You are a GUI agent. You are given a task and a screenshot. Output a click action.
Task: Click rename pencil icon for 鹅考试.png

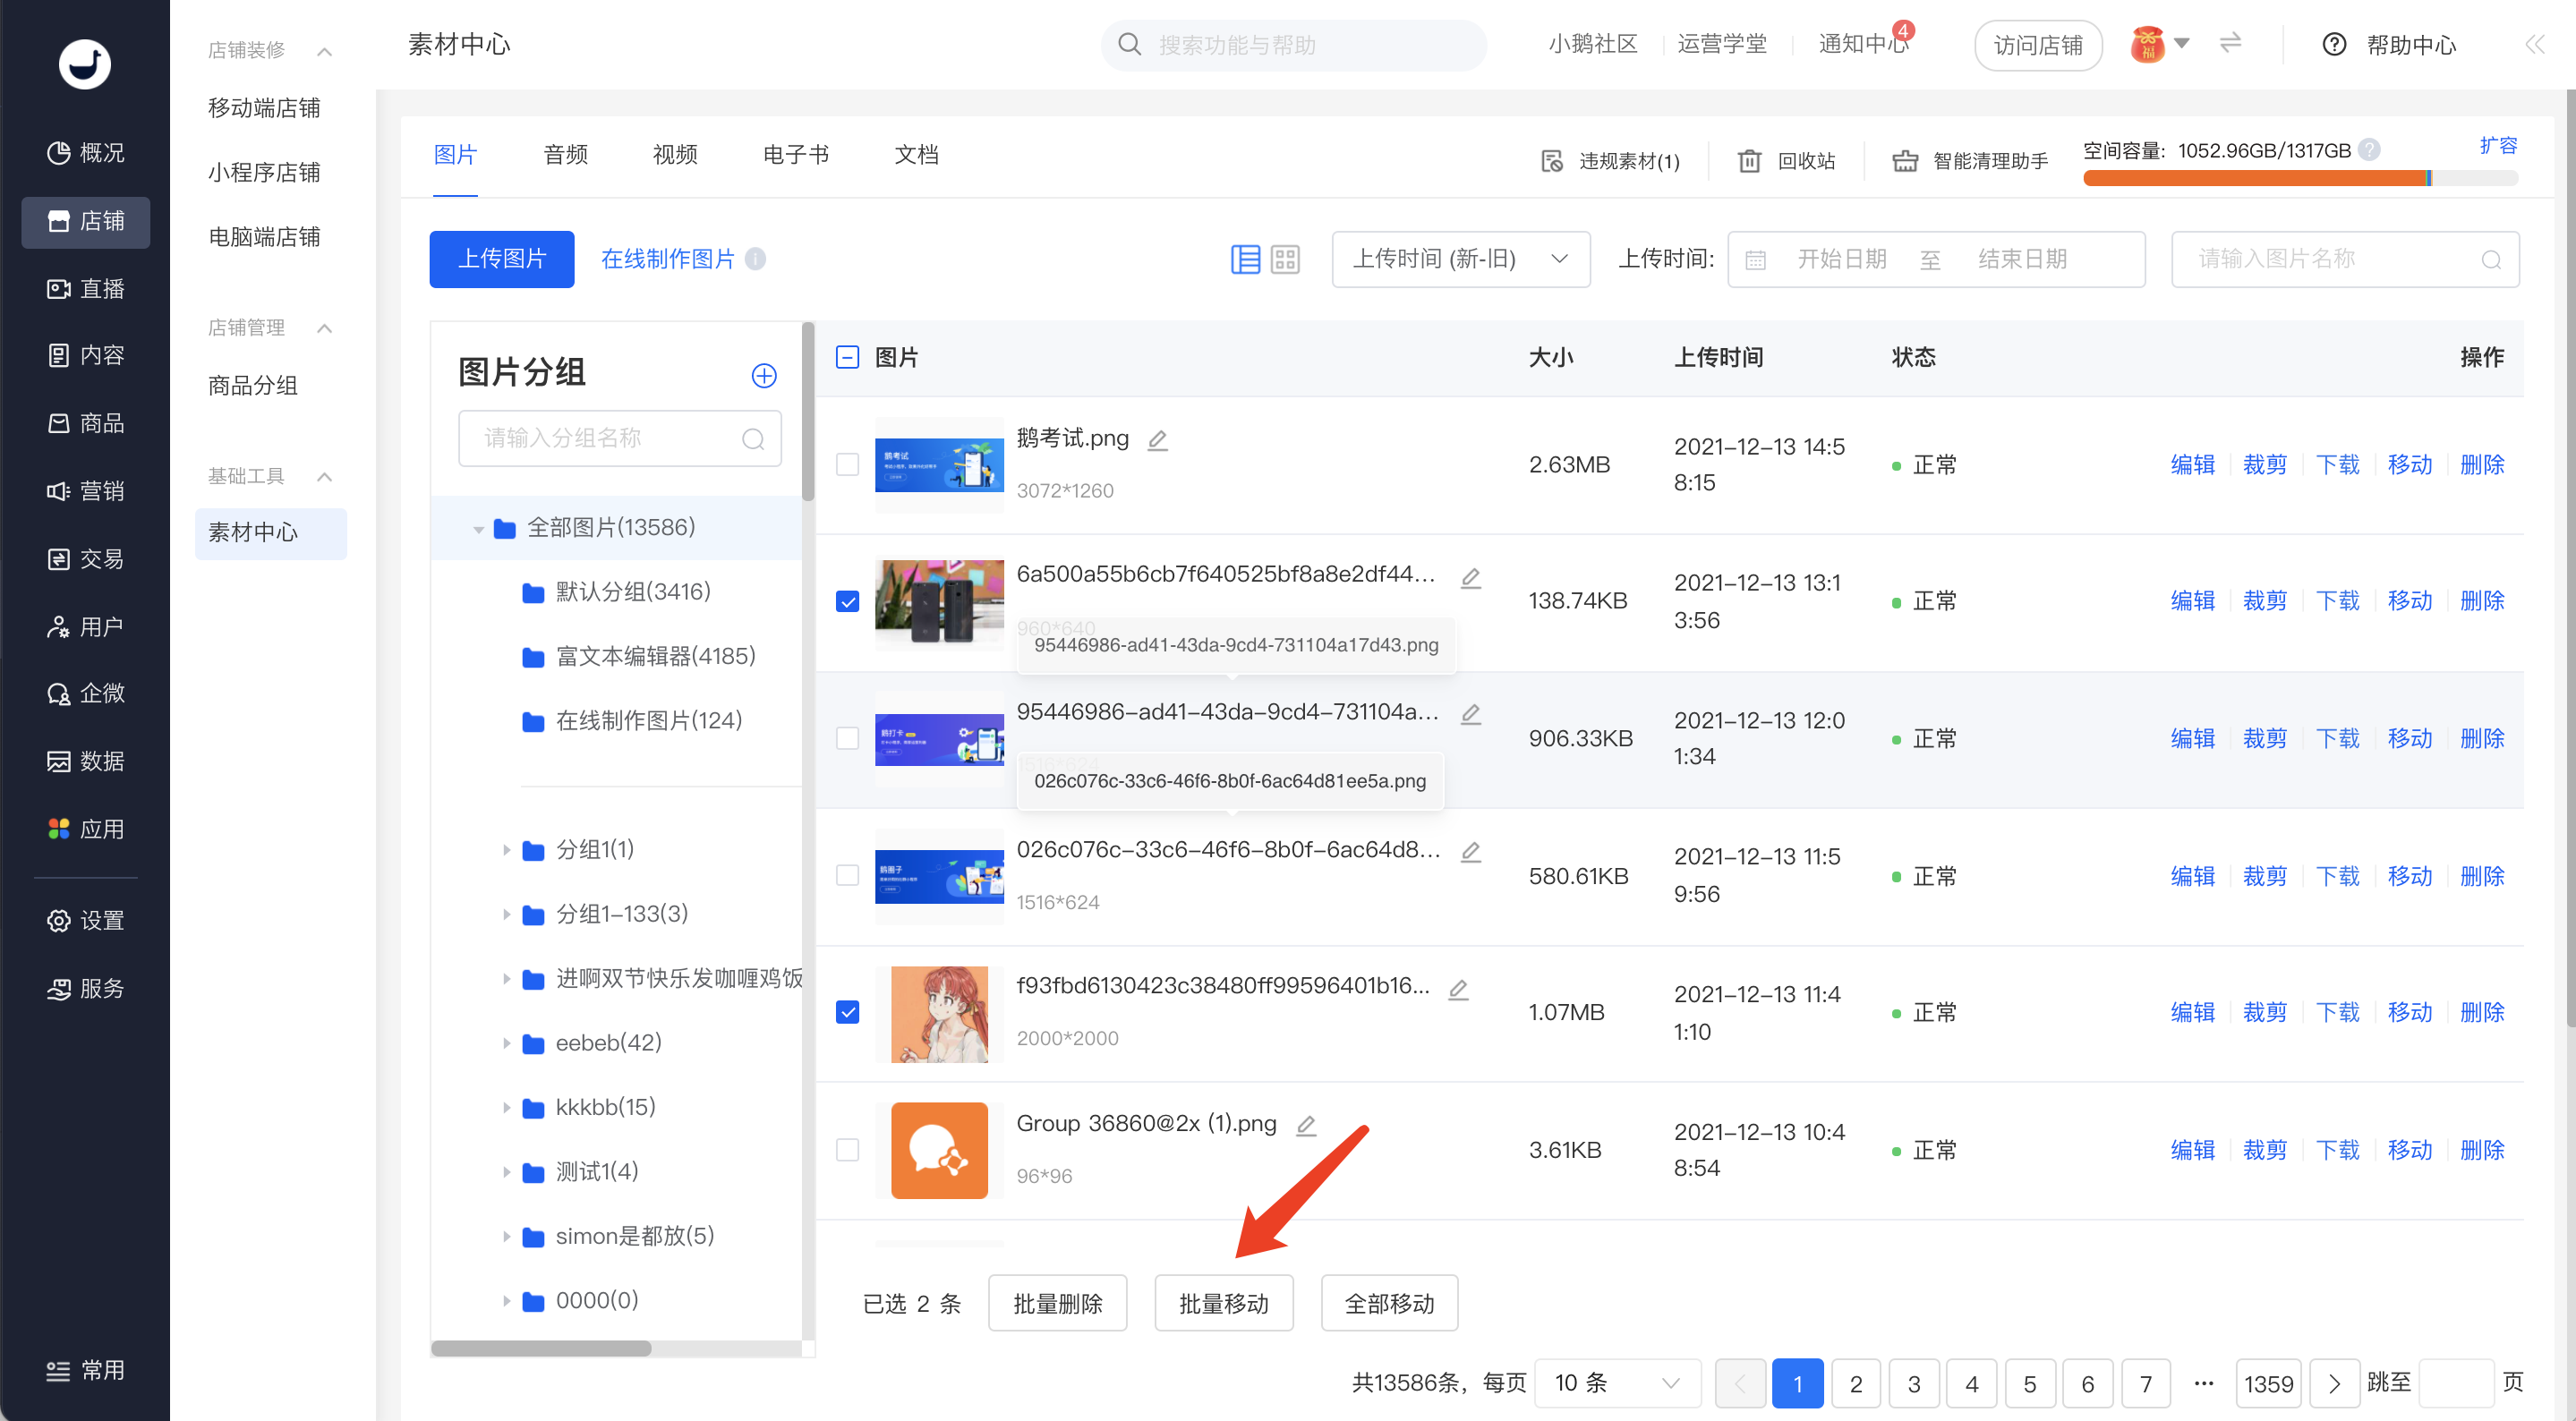tap(1158, 439)
